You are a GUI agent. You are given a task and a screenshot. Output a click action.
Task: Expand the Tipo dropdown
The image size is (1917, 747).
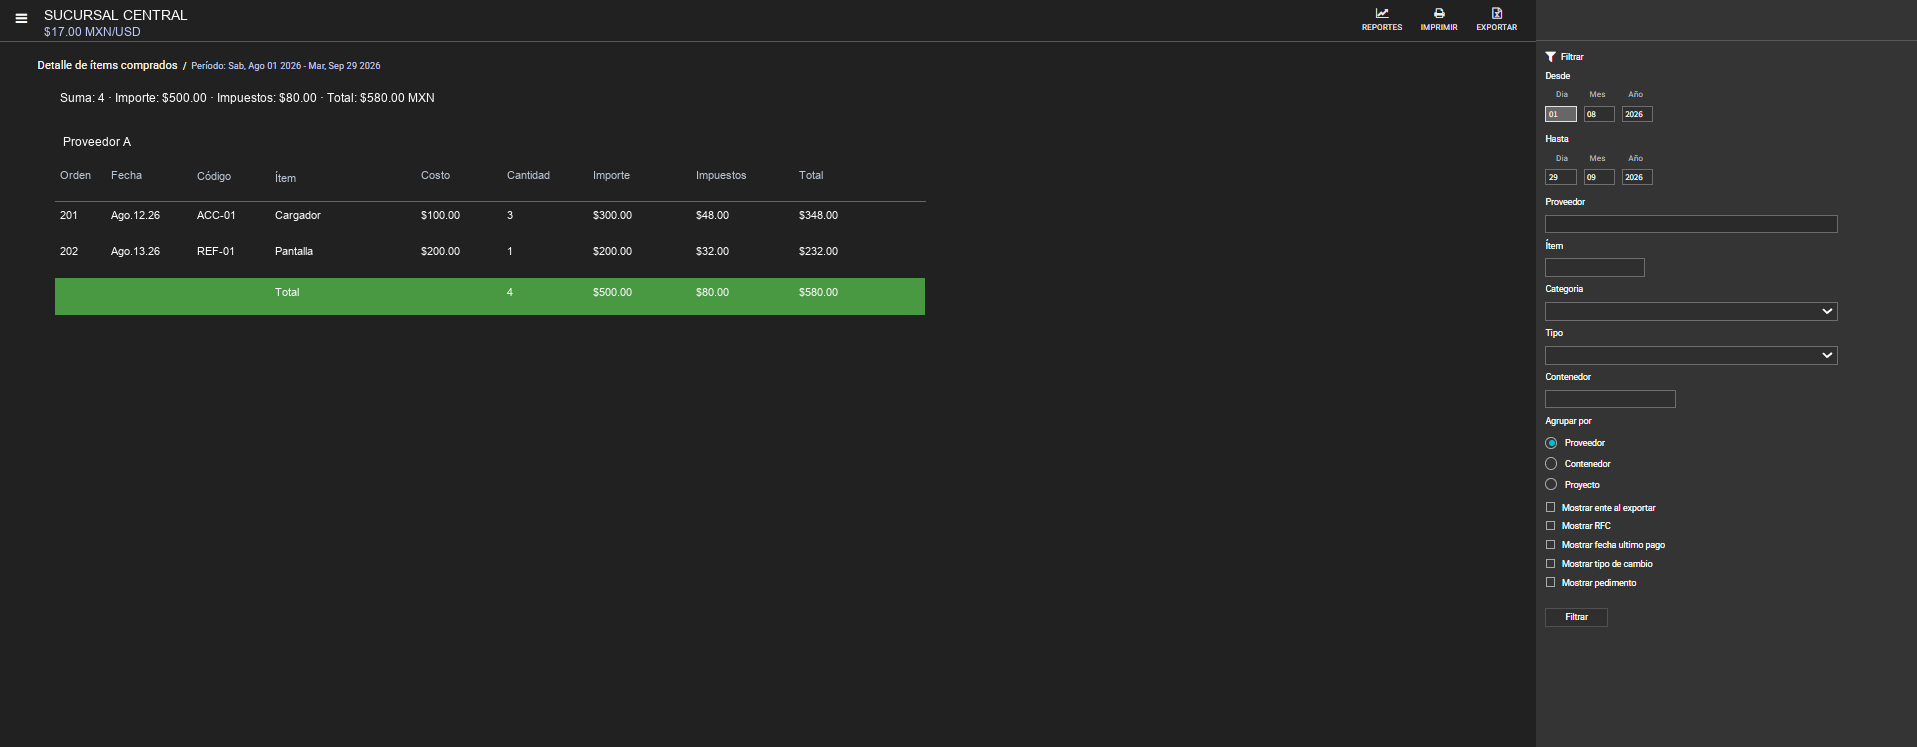pyautogui.click(x=1691, y=356)
